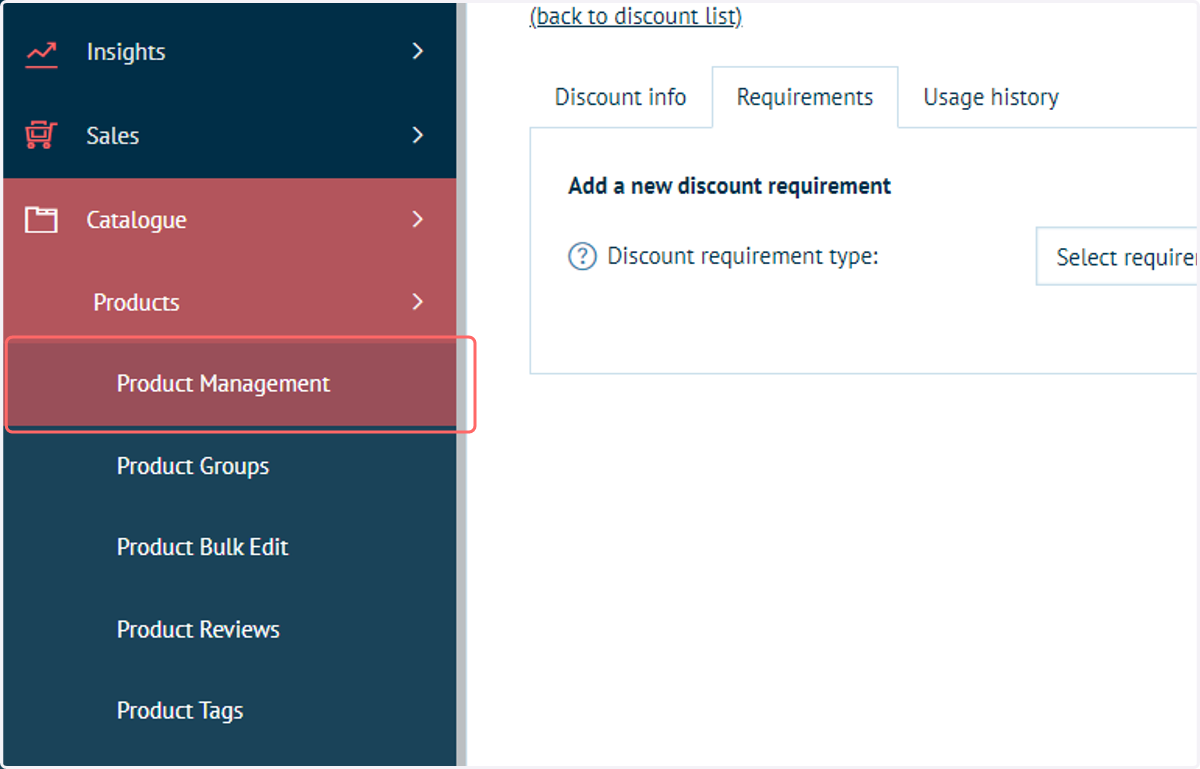Screen dimensions: 1200x769
Task: Open Product Groups page
Action: pyautogui.click(x=229, y=466)
